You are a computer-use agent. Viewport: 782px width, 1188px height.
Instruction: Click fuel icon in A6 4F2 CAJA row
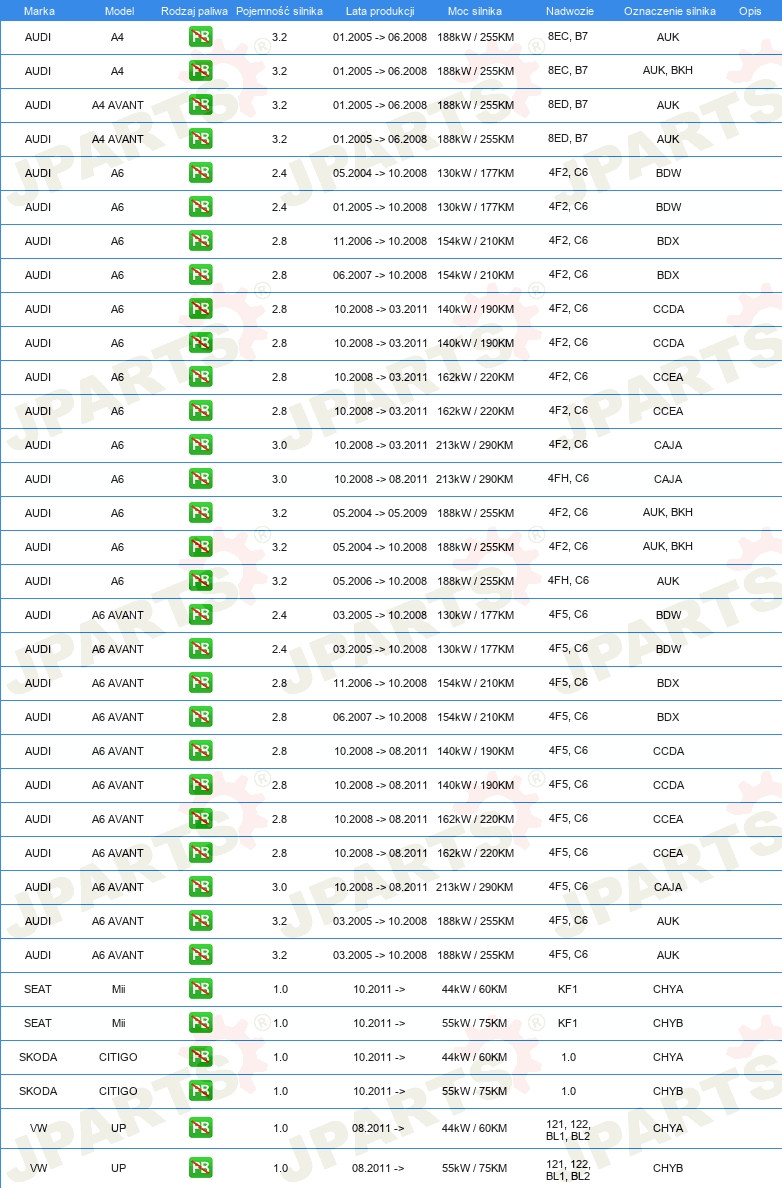point(201,445)
